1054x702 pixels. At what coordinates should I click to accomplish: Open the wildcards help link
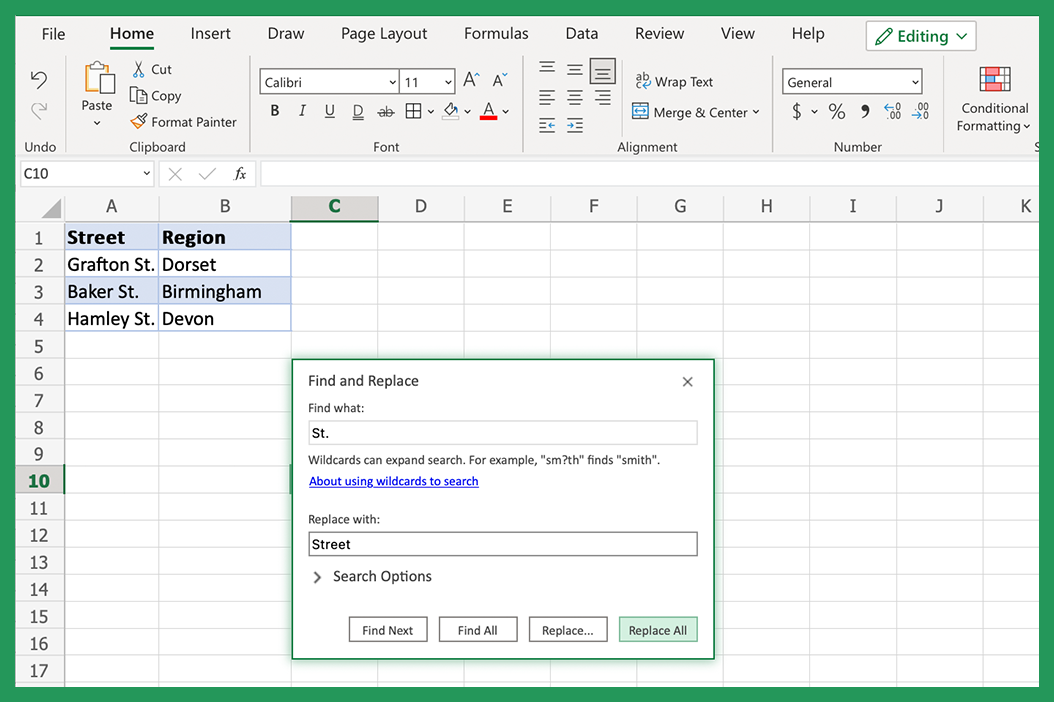click(x=393, y=481)
